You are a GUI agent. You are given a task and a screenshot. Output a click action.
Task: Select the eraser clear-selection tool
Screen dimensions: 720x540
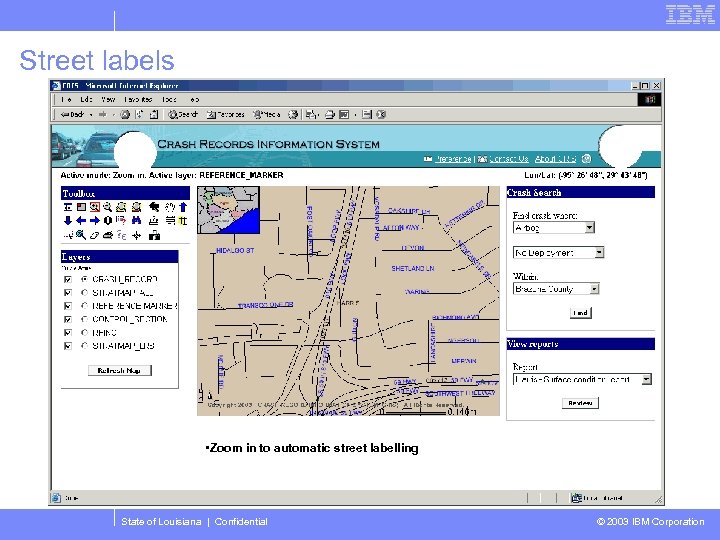pos(95,236)
